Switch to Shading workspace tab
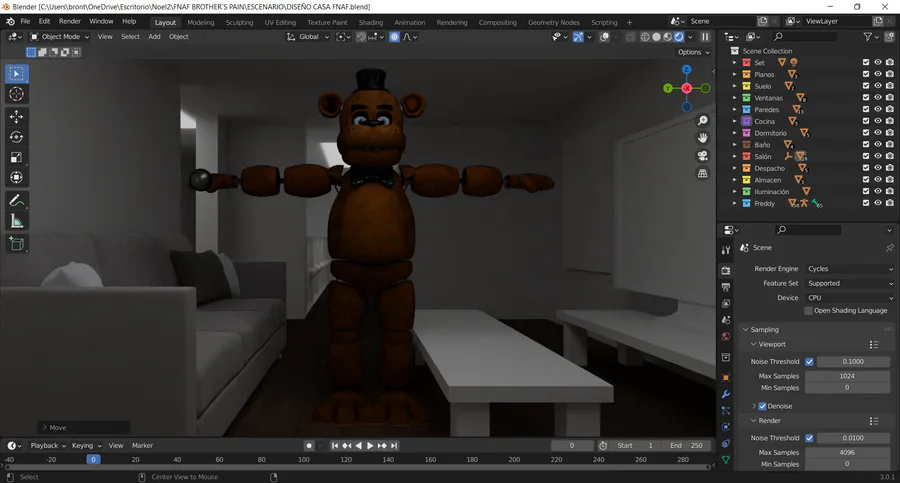 click(371, 22)
